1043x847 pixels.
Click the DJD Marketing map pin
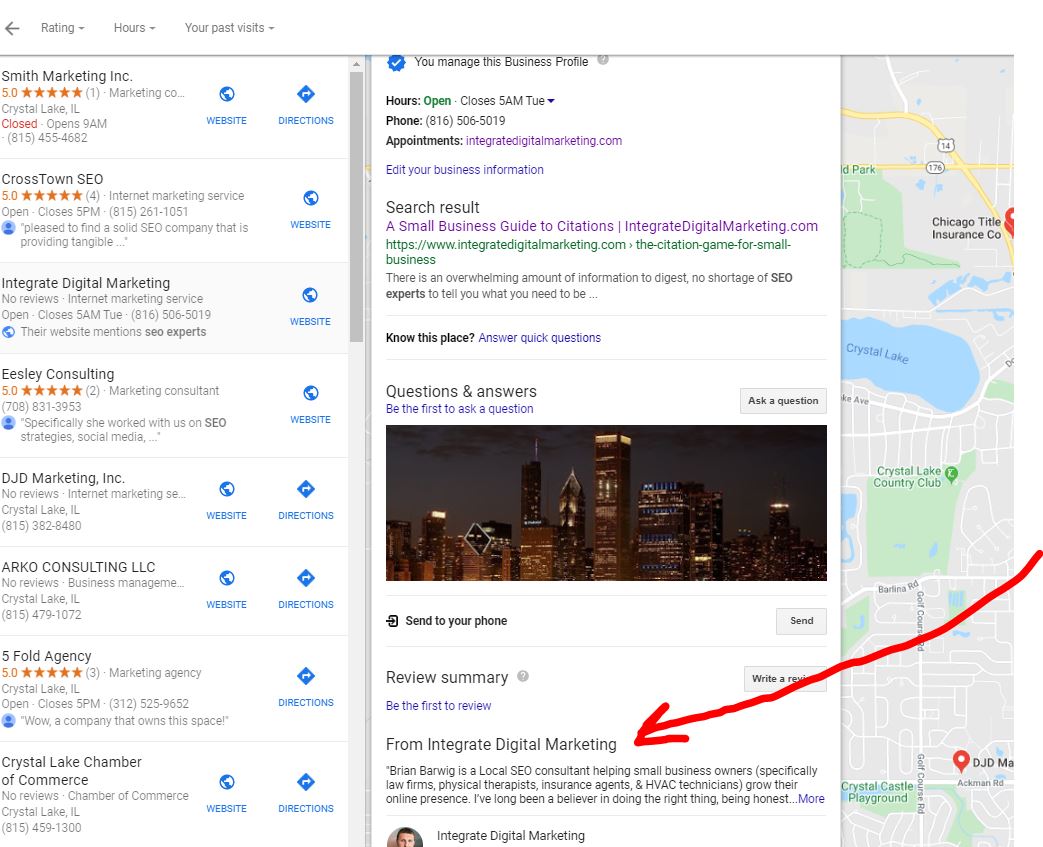961,762
